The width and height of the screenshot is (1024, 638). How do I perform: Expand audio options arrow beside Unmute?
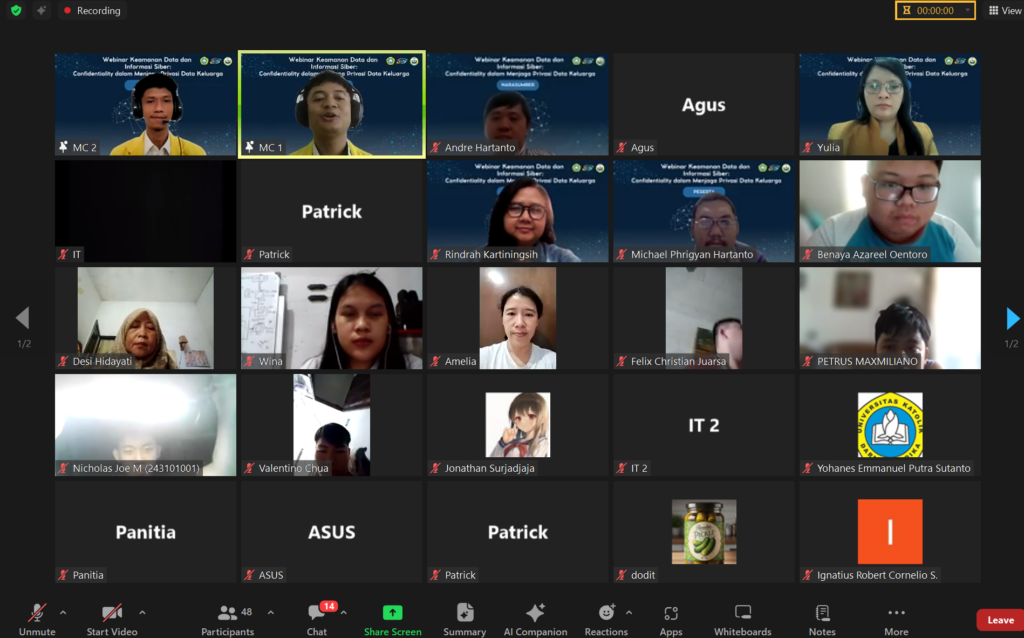[x=63, y=612]
